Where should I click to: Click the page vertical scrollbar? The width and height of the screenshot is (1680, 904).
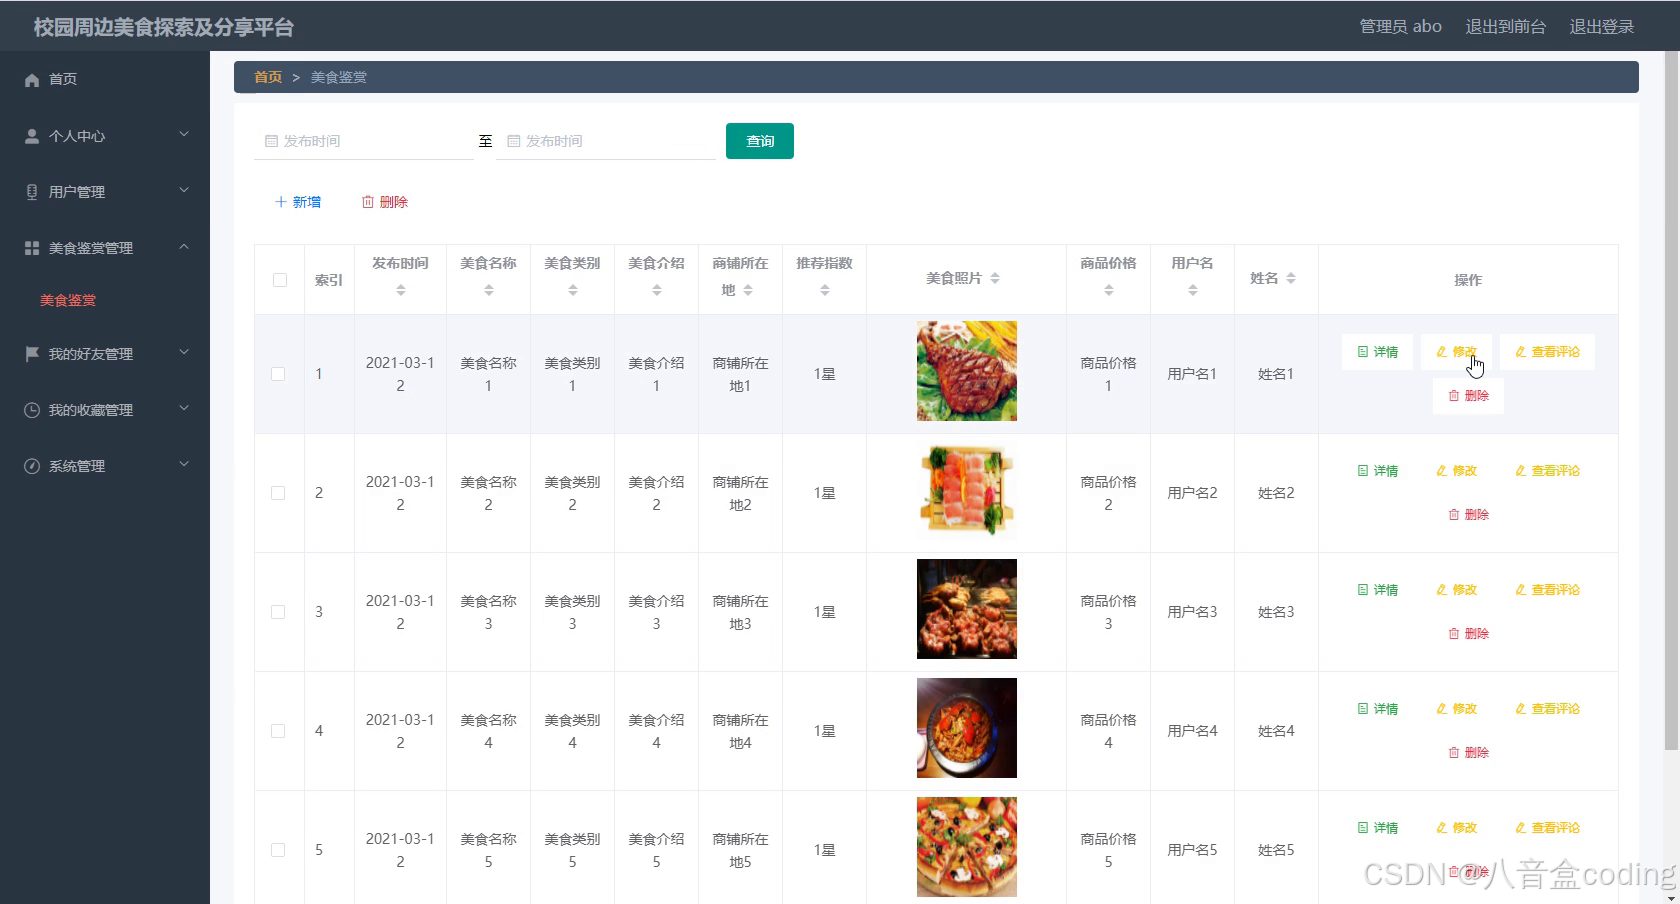tap(1671, 400)
